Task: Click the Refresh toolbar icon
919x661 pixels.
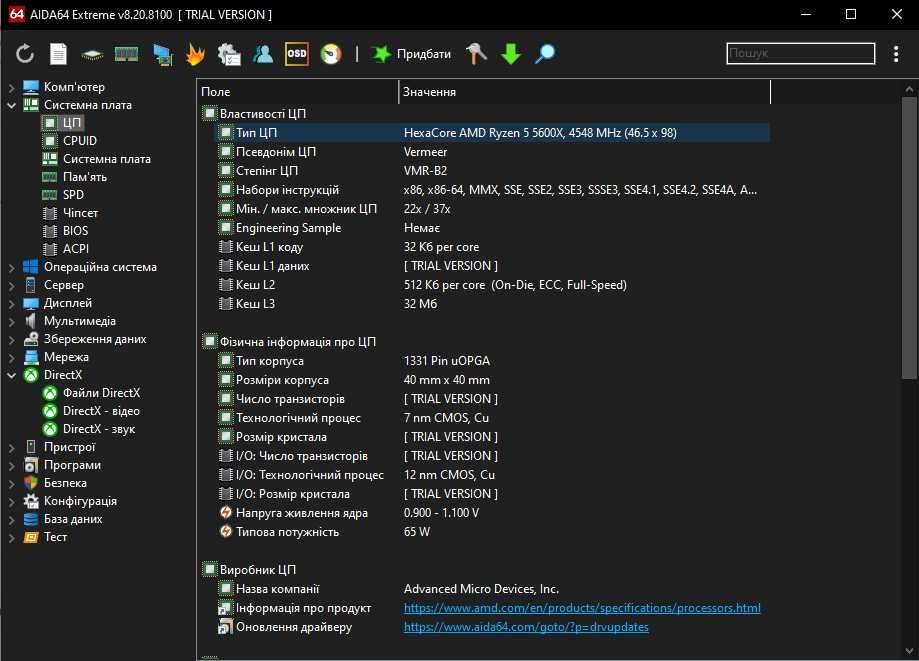Action: [x=25, y=54]
